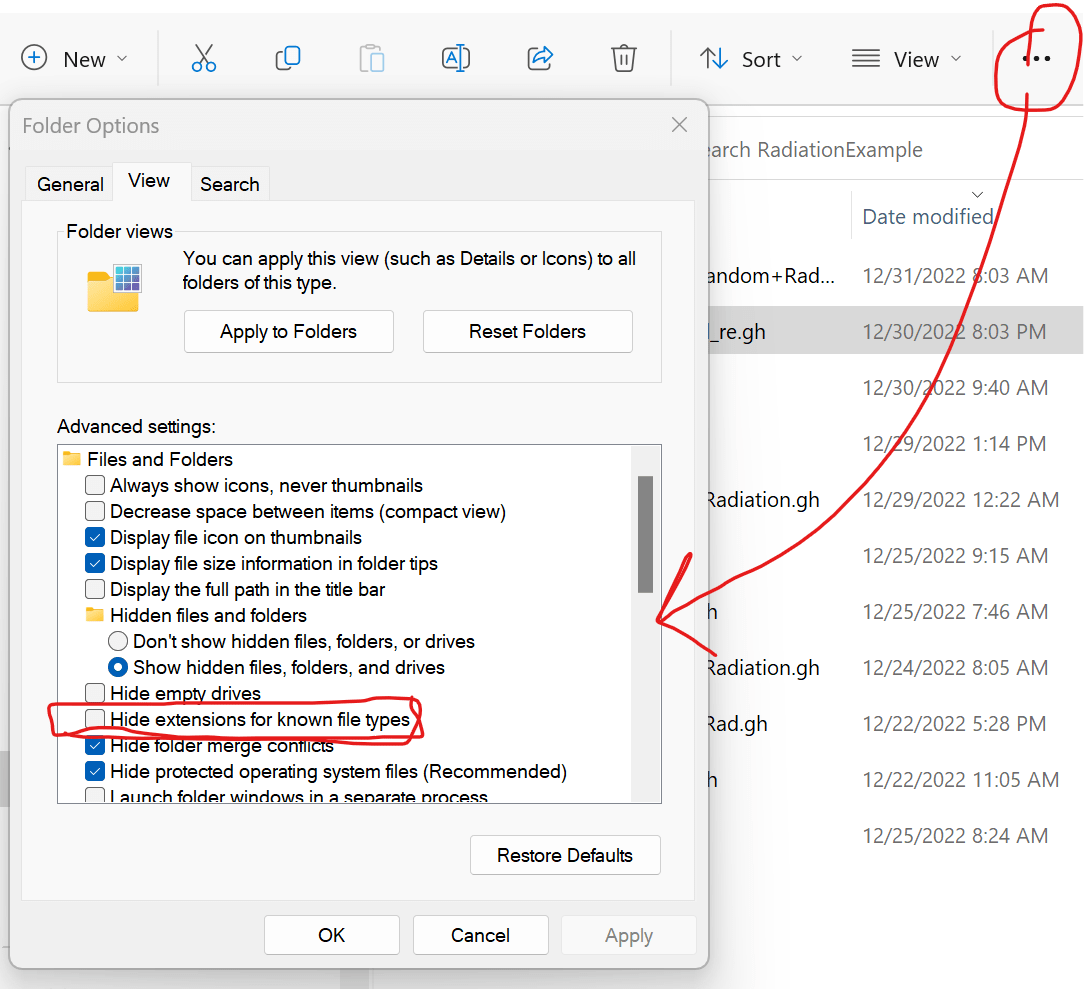Sort by Date modified column header
Image resolution: width=1085 pixels, height=989 pixels.
pyautogui.click(x=928, y=217)
